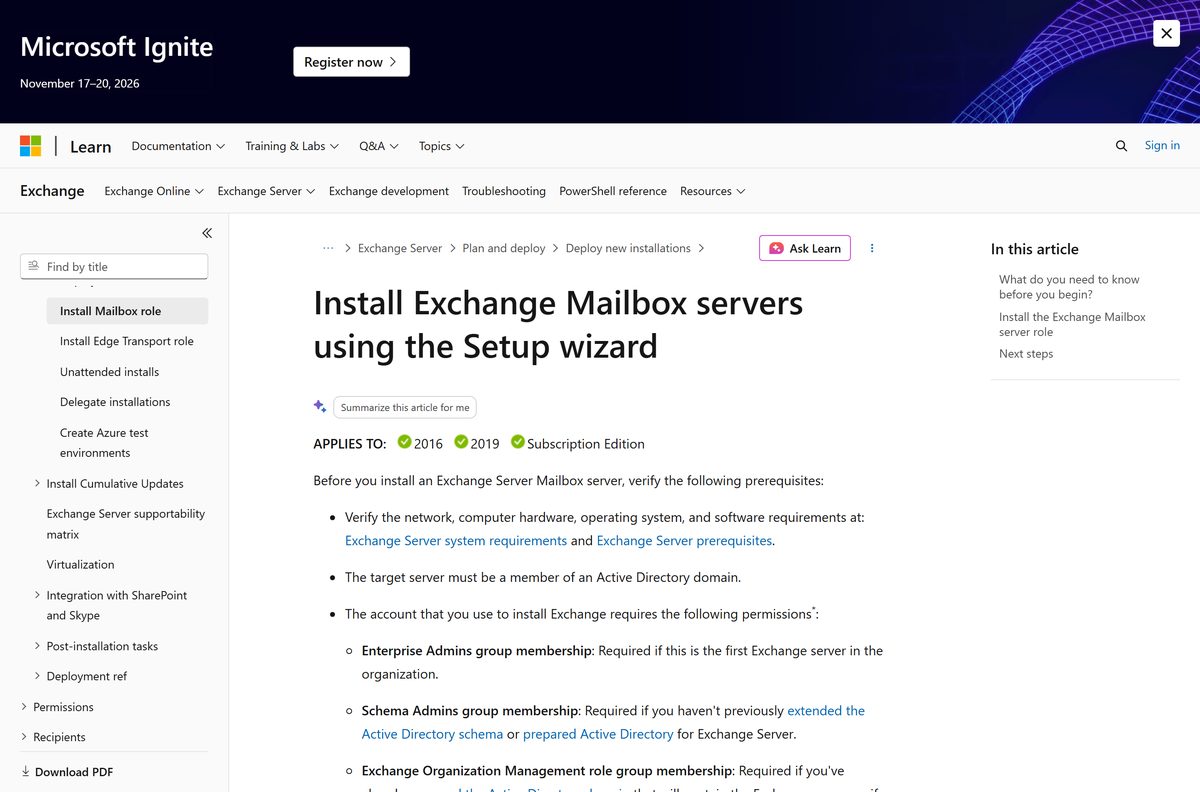Open the breadcrumb ellipsis menu
Image resolution: width=1200 pixels, height=792 pixels.
tap(328, 248)
